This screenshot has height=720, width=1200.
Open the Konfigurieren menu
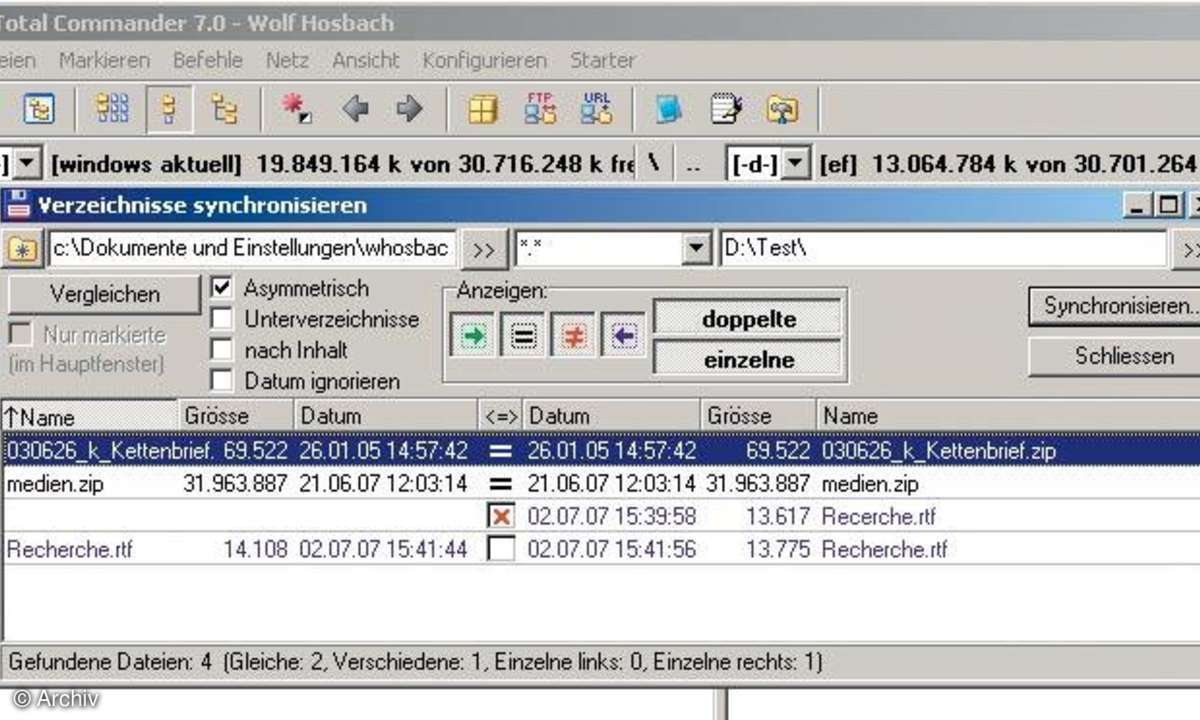point(485,60)
